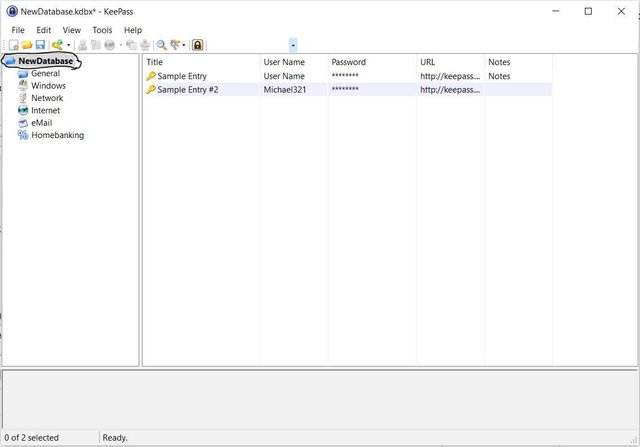The width and height of the screenshot is (640, 447).
Task: Open the Show Entries dropdown arrow
Action: point(184,45)
